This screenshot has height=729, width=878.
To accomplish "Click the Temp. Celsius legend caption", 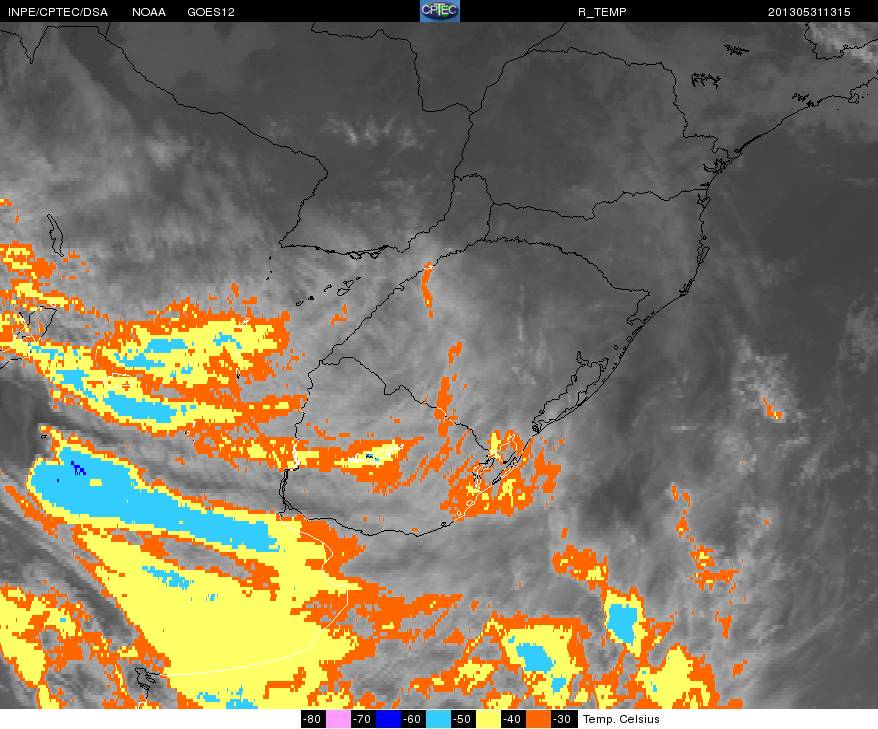I will [x=621, y=719].
